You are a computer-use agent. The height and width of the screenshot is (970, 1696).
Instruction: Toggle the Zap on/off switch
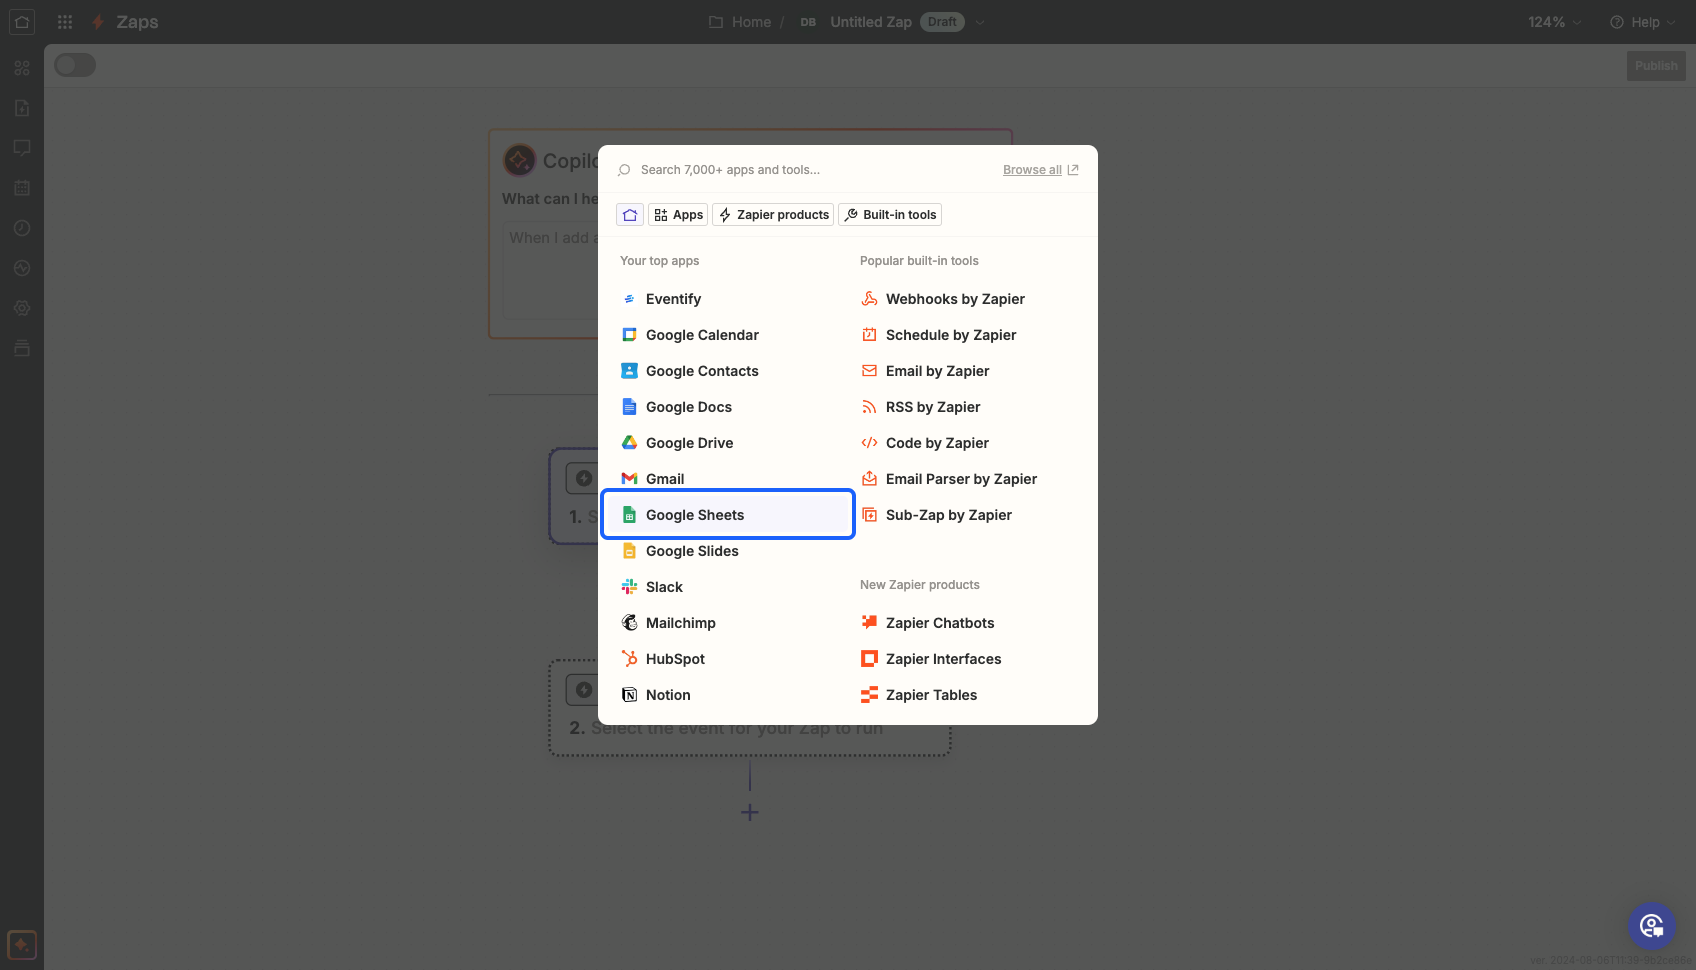tap(75, 65)
